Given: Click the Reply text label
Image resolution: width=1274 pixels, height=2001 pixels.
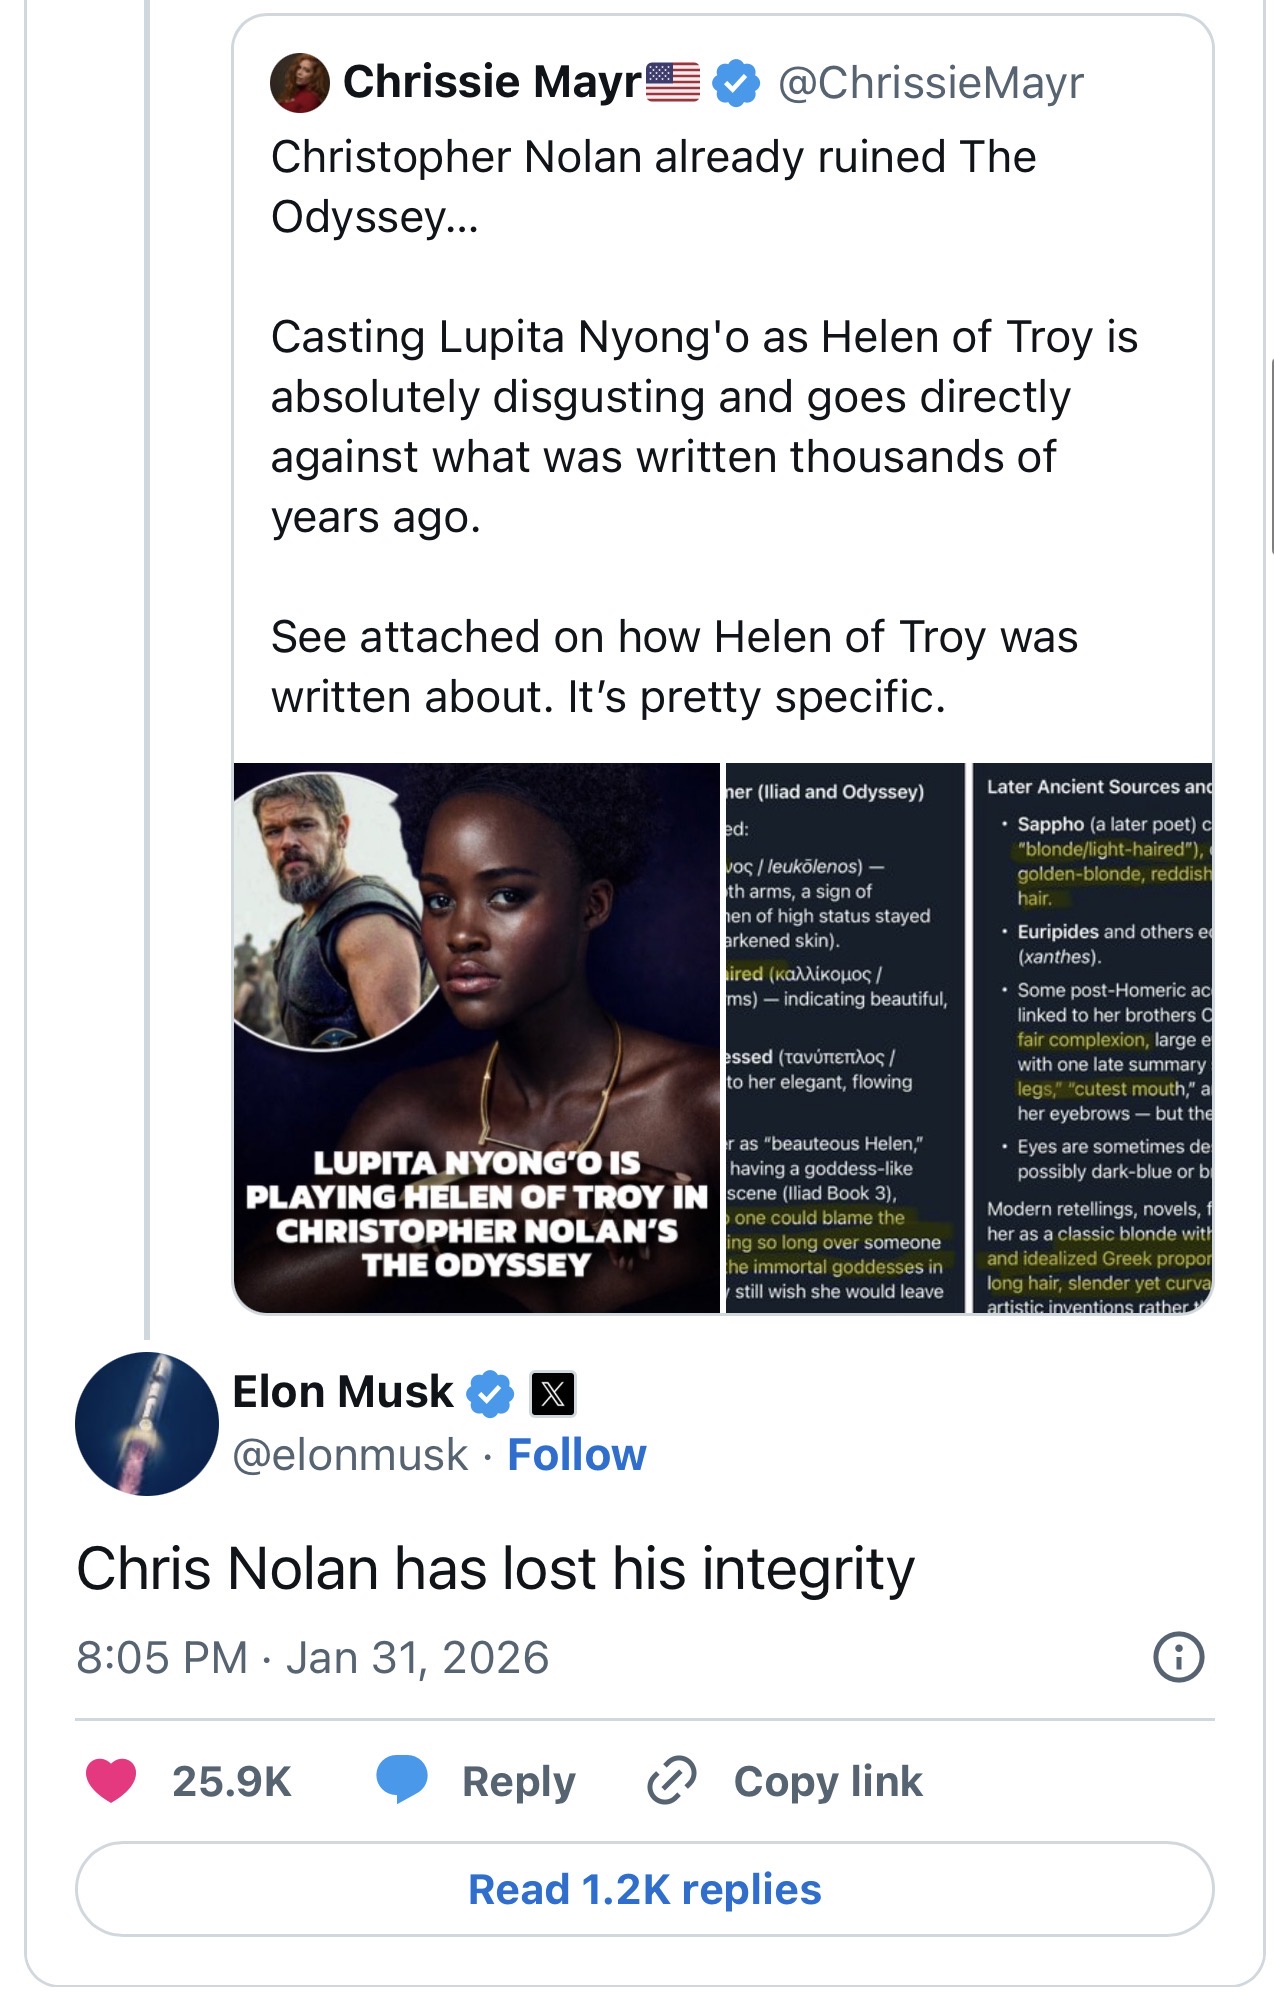Looking at the screenshot, I should click(x=518, y=1781).
